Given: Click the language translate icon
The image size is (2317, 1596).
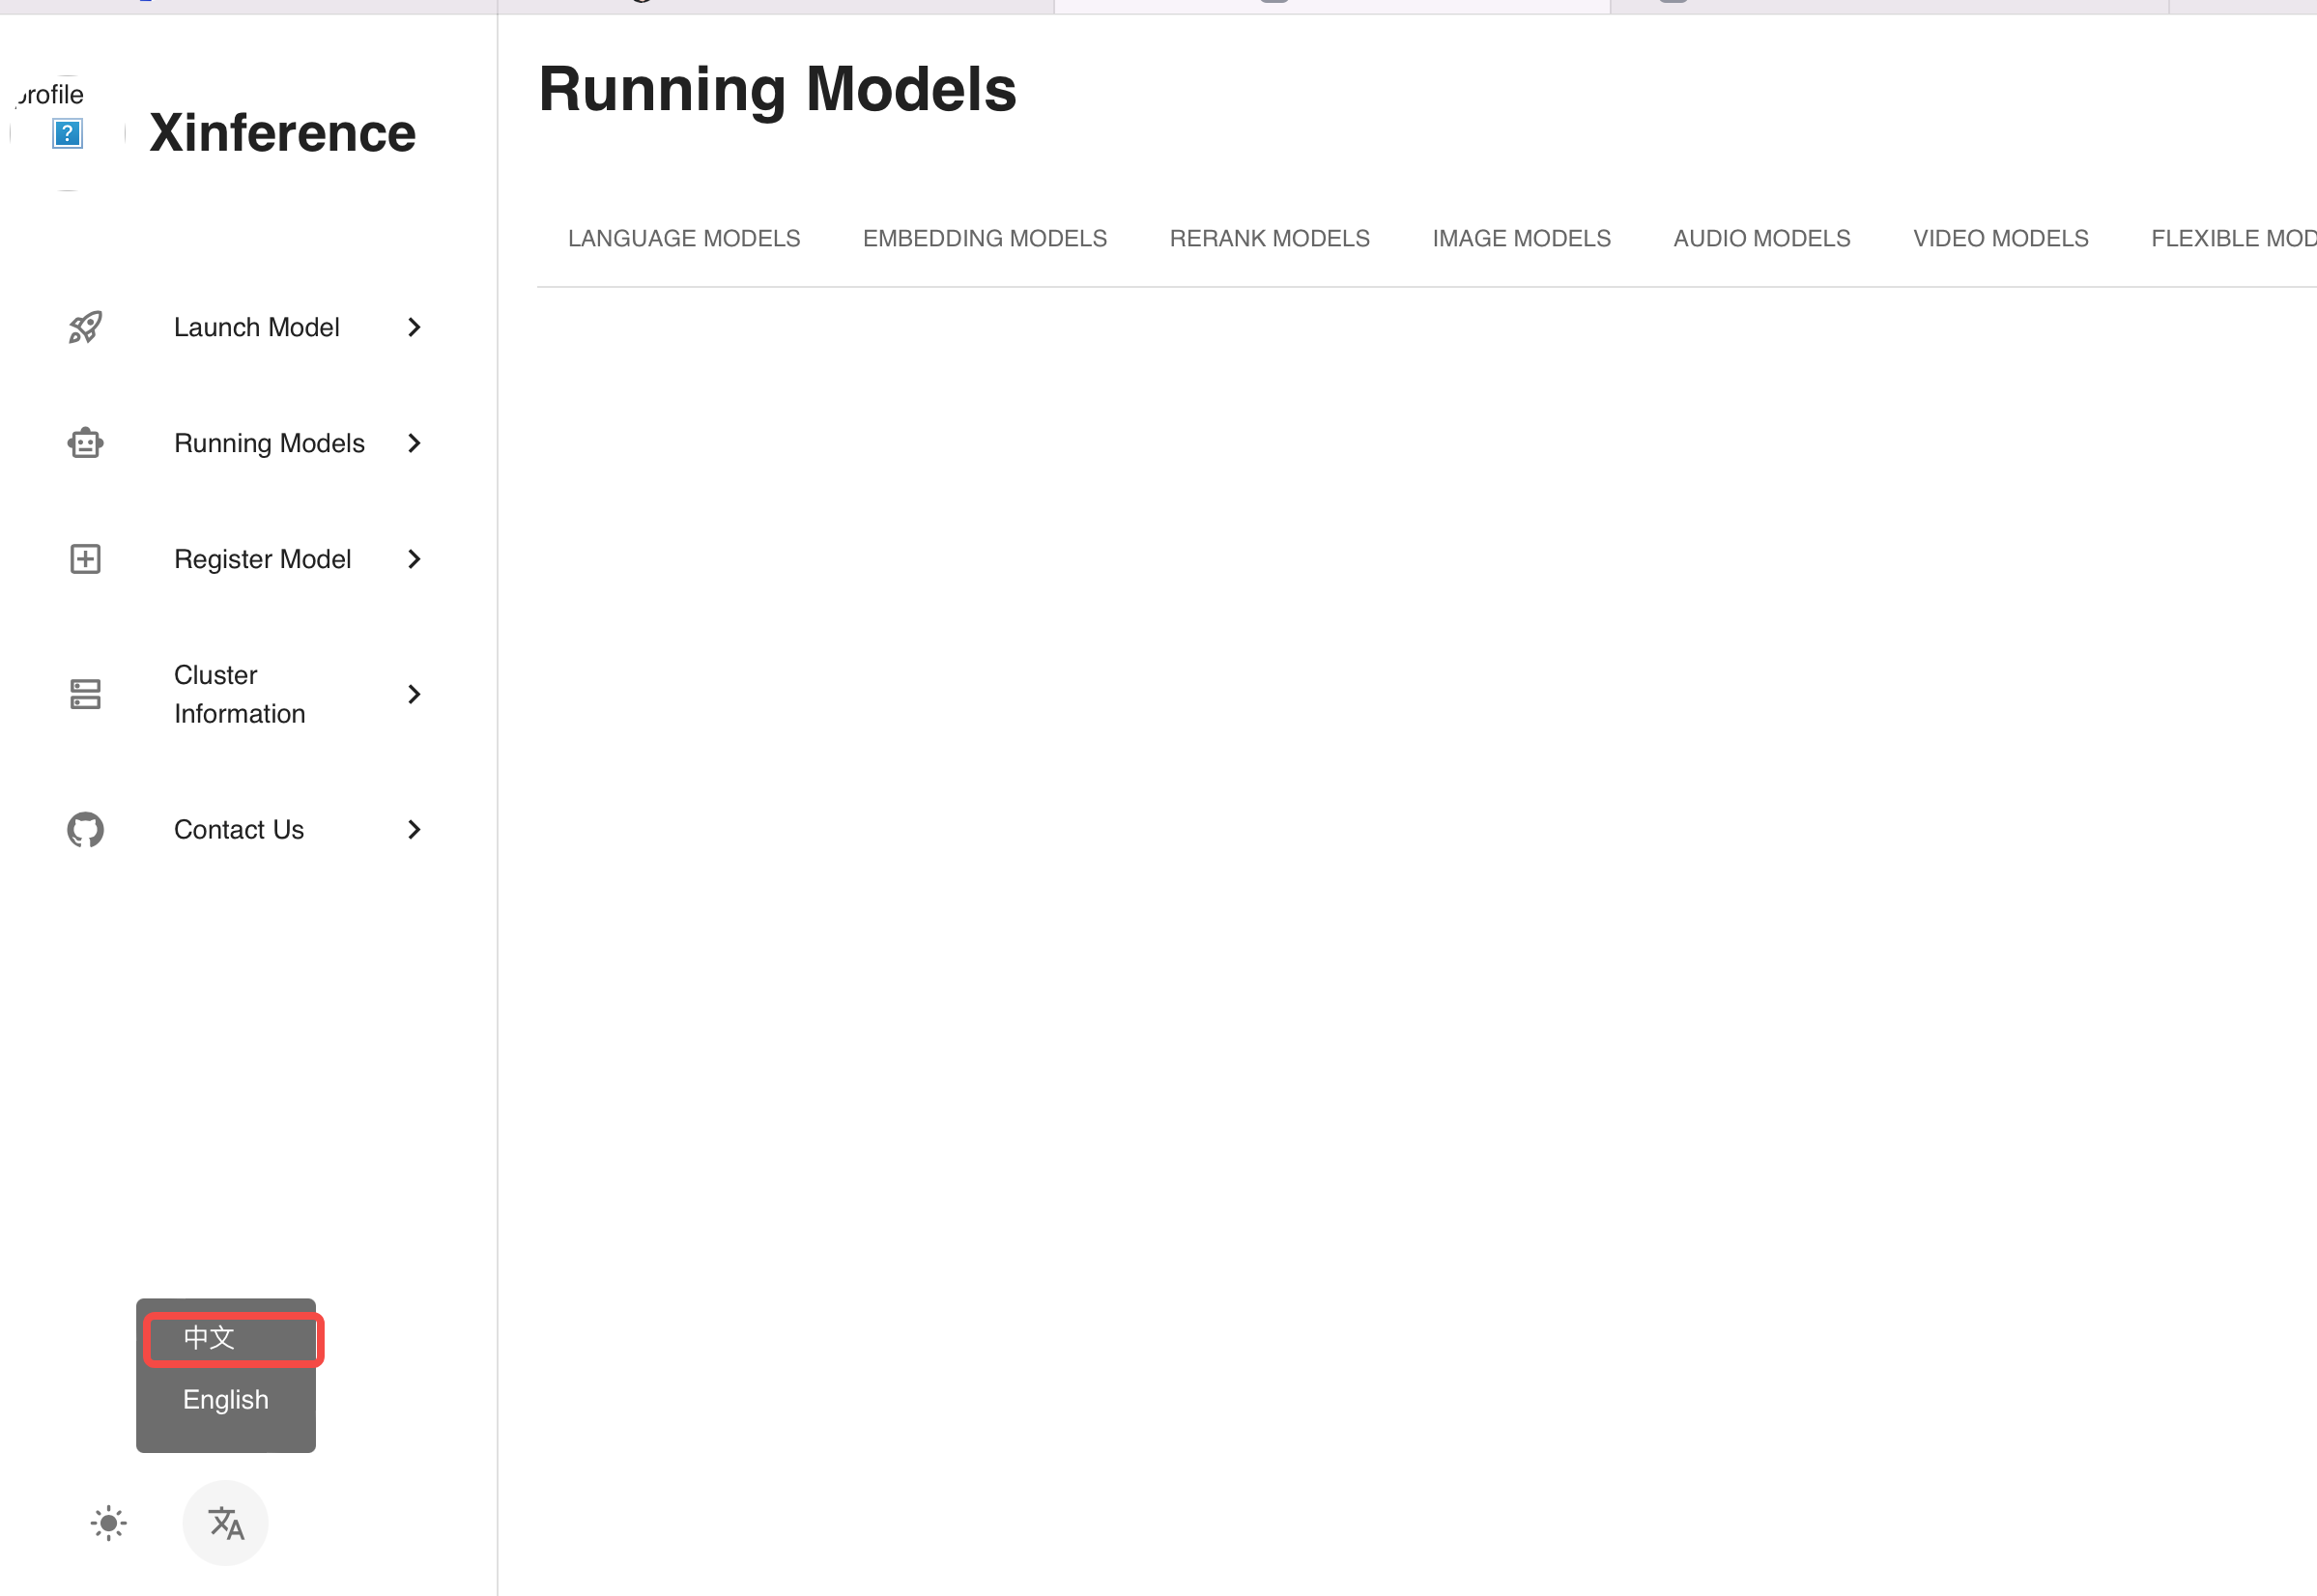Looking at the screenshot, I should coord(226,1523).
